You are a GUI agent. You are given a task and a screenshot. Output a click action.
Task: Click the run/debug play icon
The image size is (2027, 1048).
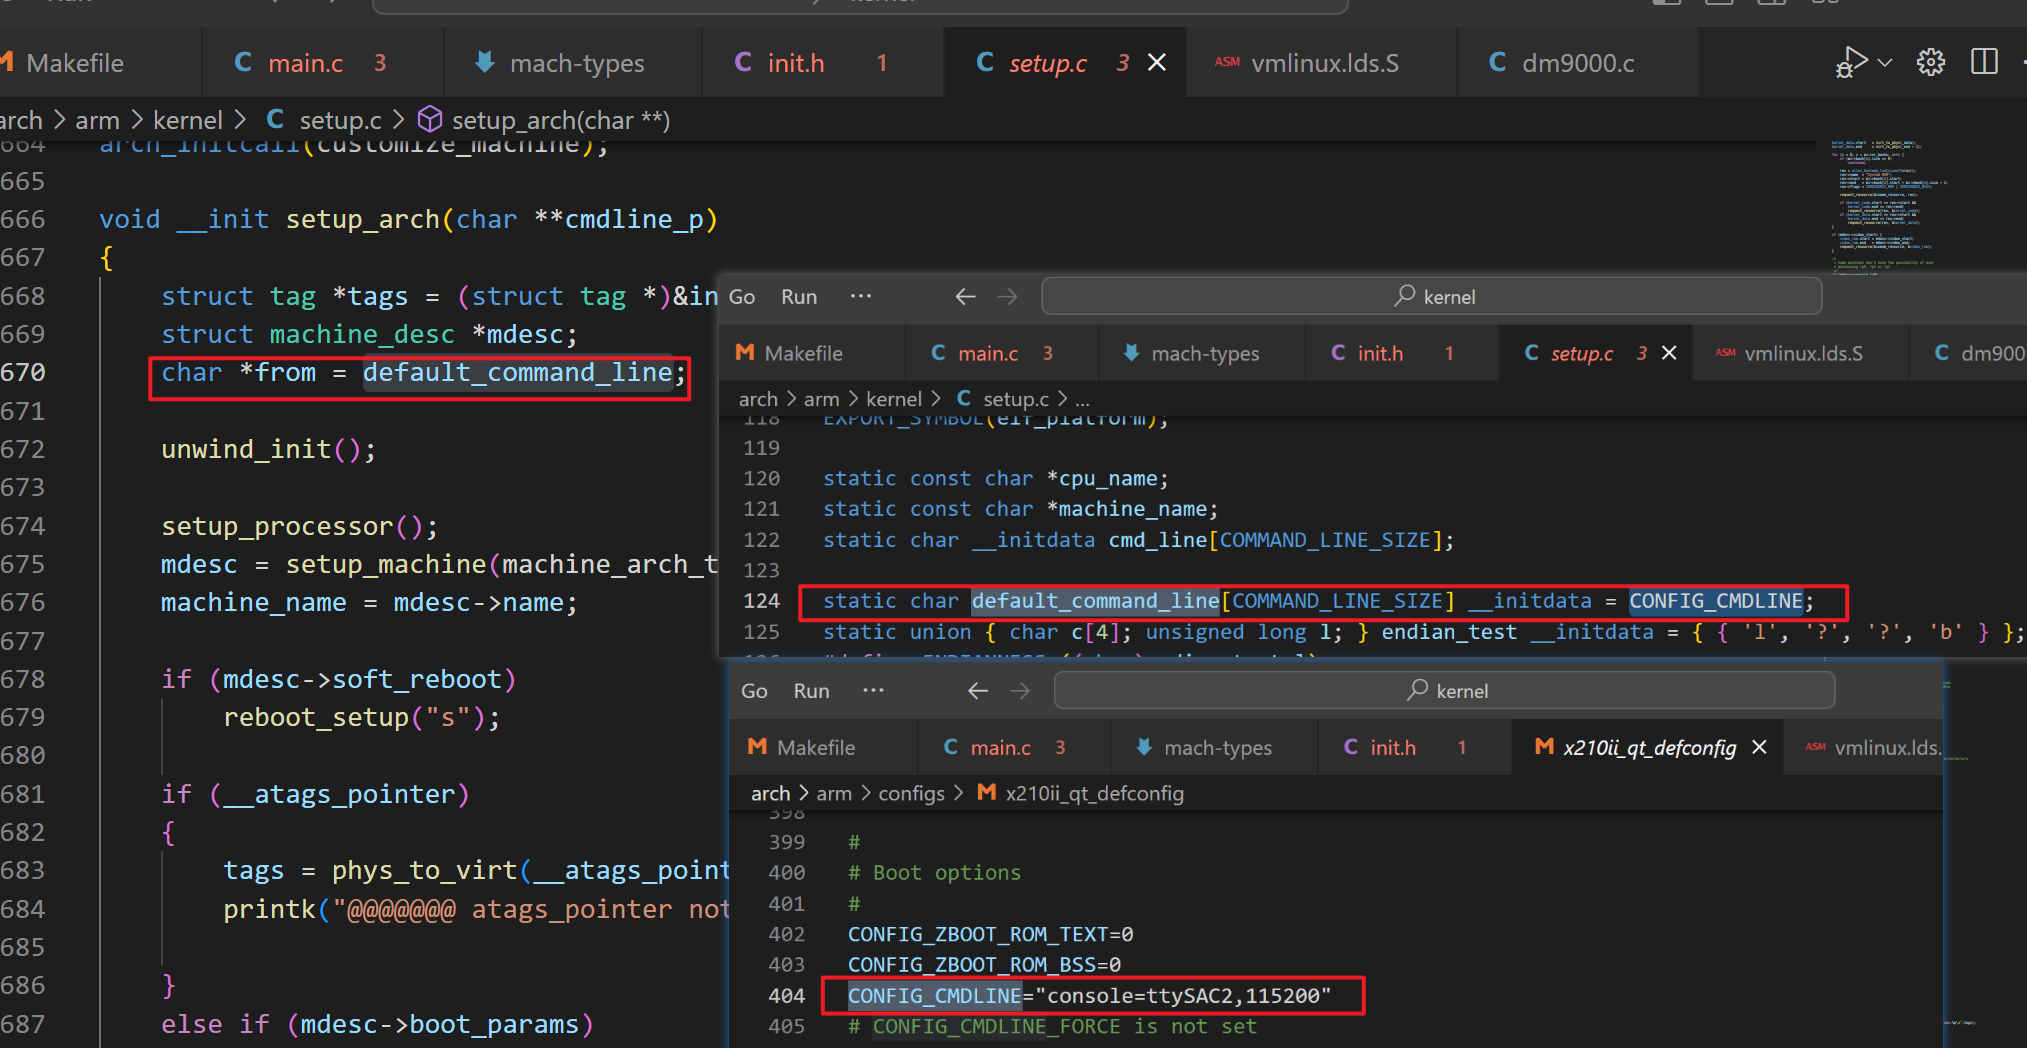(x=1851, y=62)
